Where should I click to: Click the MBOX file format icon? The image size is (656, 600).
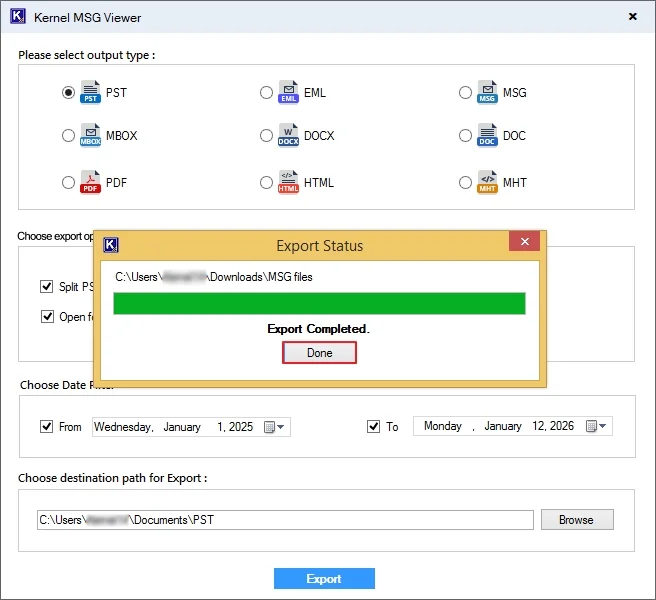(x=91, y=136)
